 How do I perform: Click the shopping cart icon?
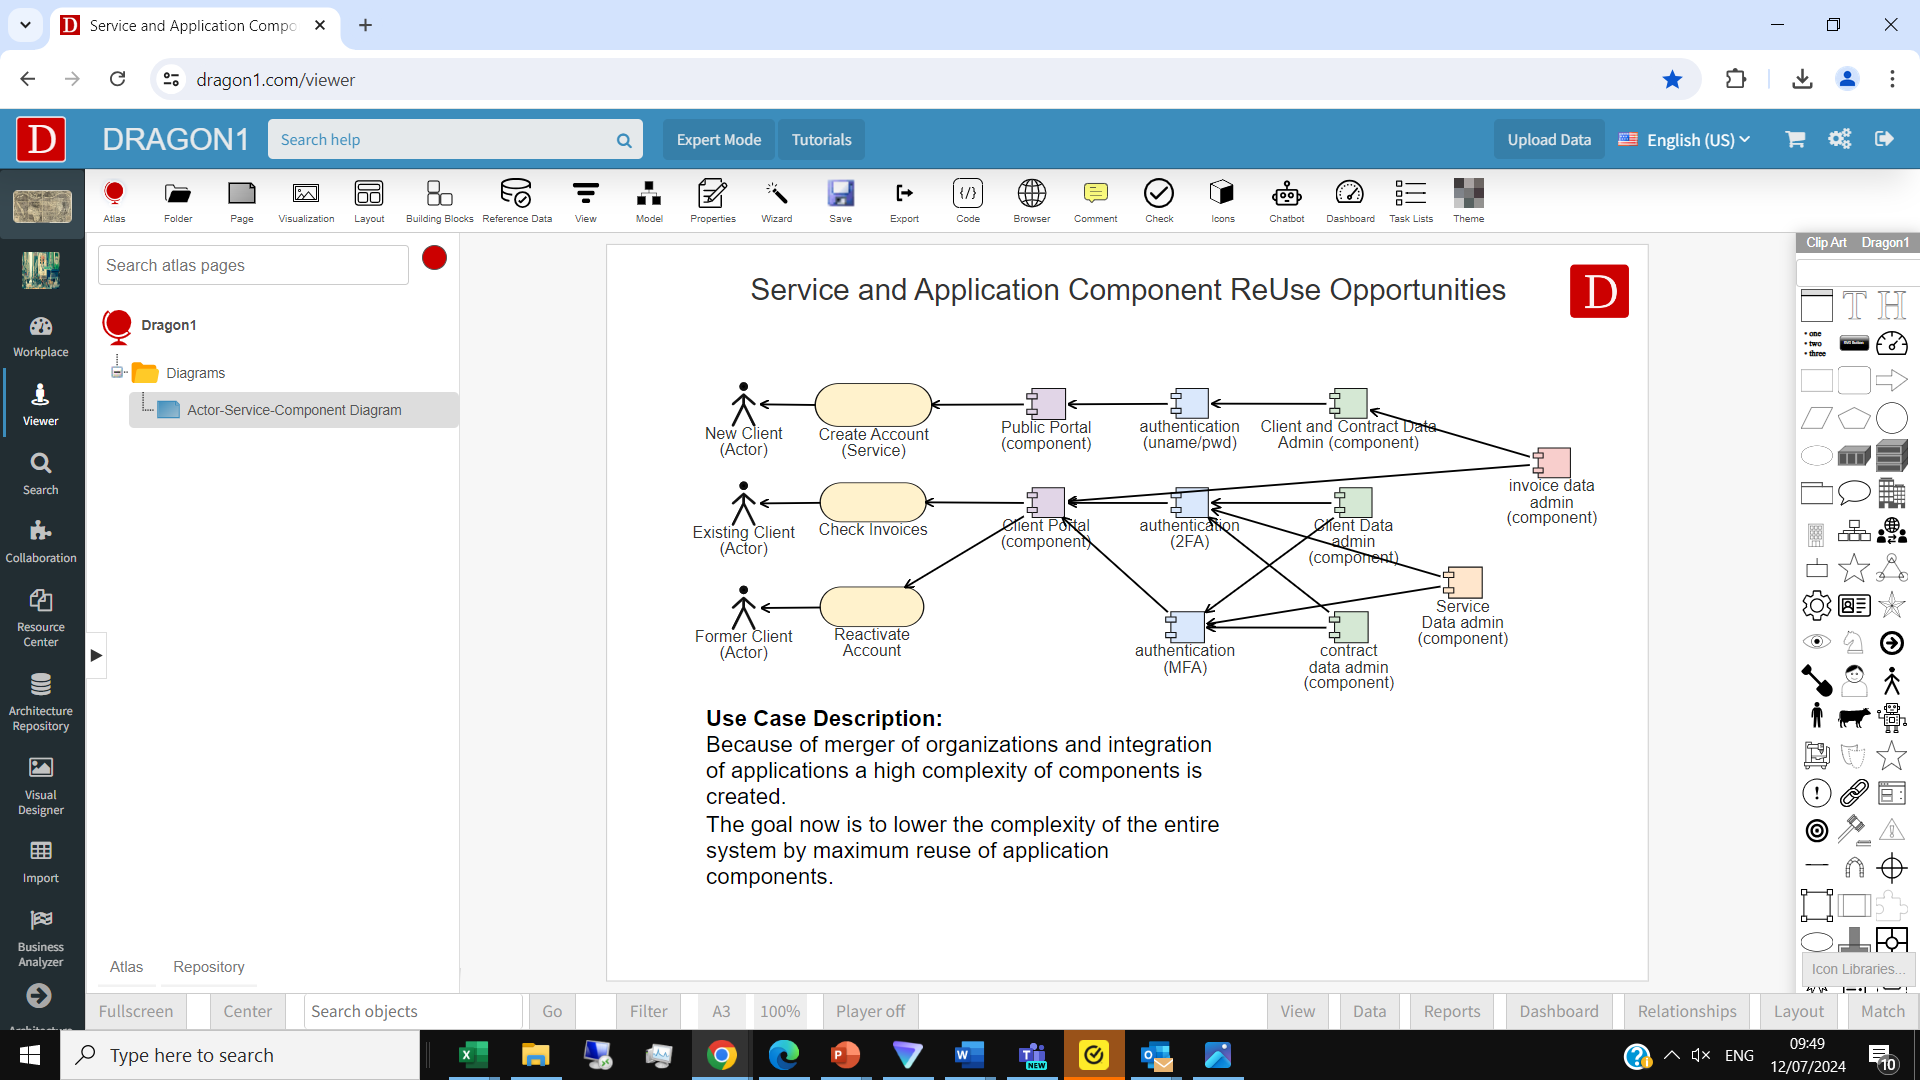(x=1795, y=139)
